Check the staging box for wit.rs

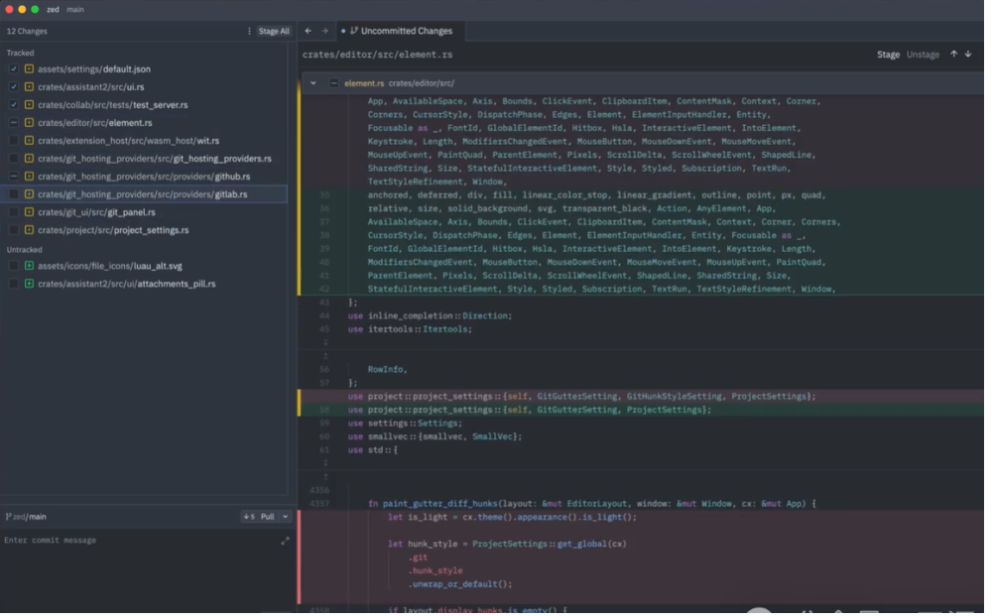pyautogui.click(x=13, y=141)
